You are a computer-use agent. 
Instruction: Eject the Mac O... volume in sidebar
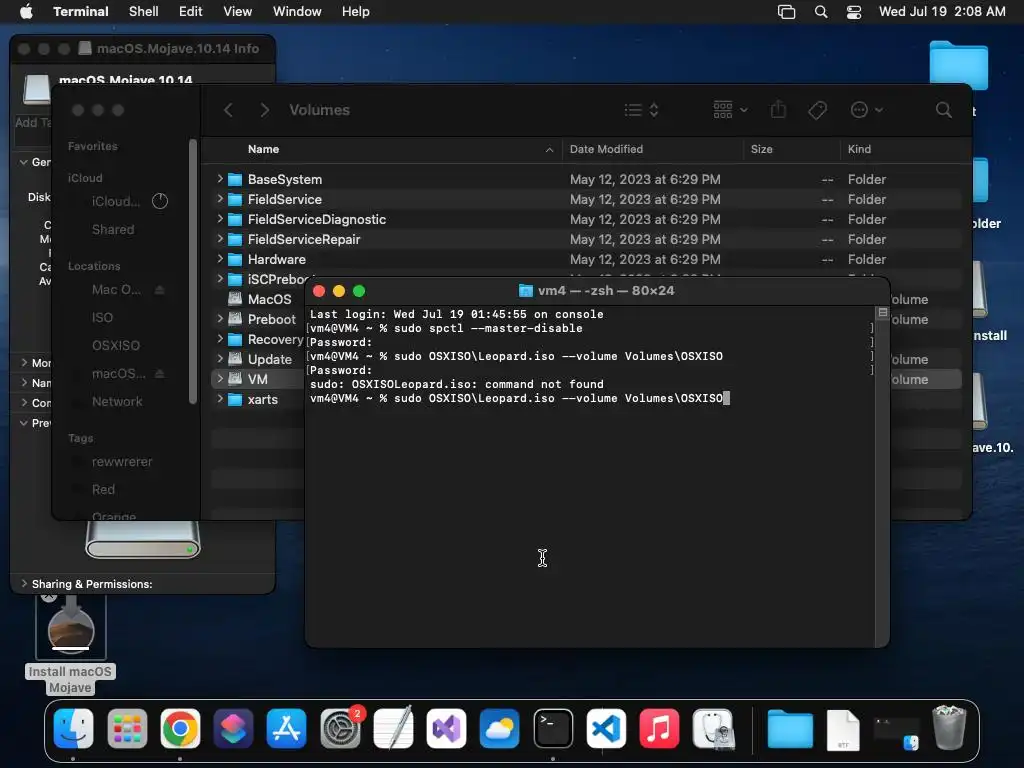point(159,289)
